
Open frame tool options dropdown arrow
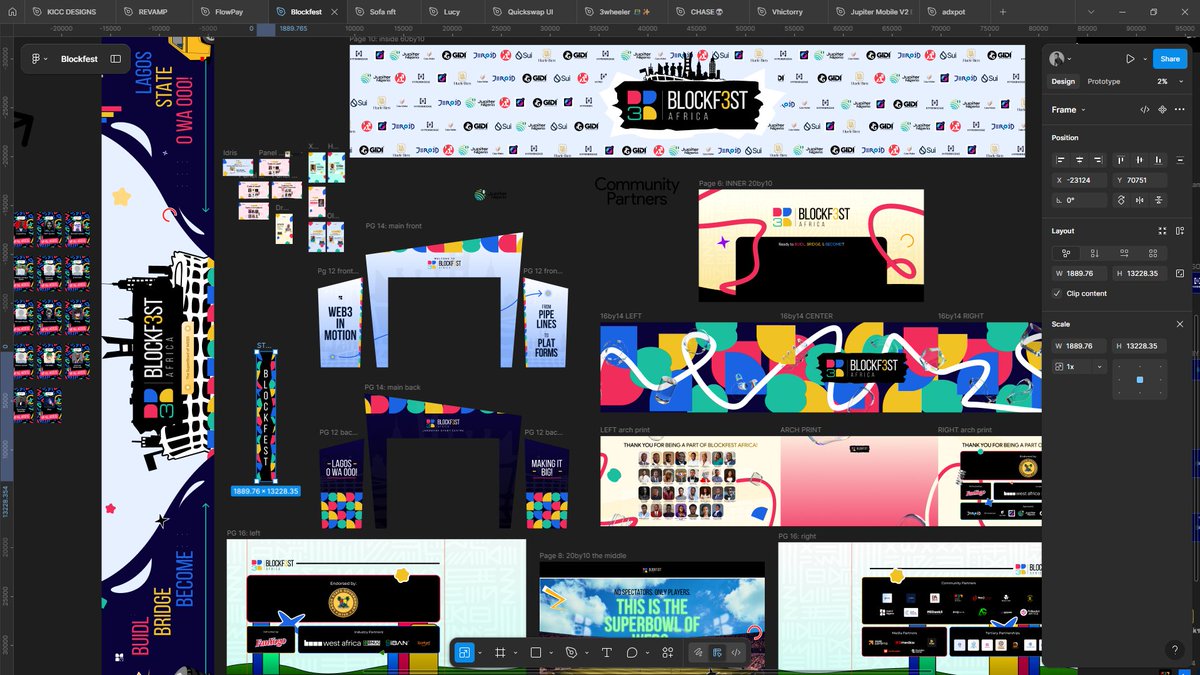pos(515,652)
